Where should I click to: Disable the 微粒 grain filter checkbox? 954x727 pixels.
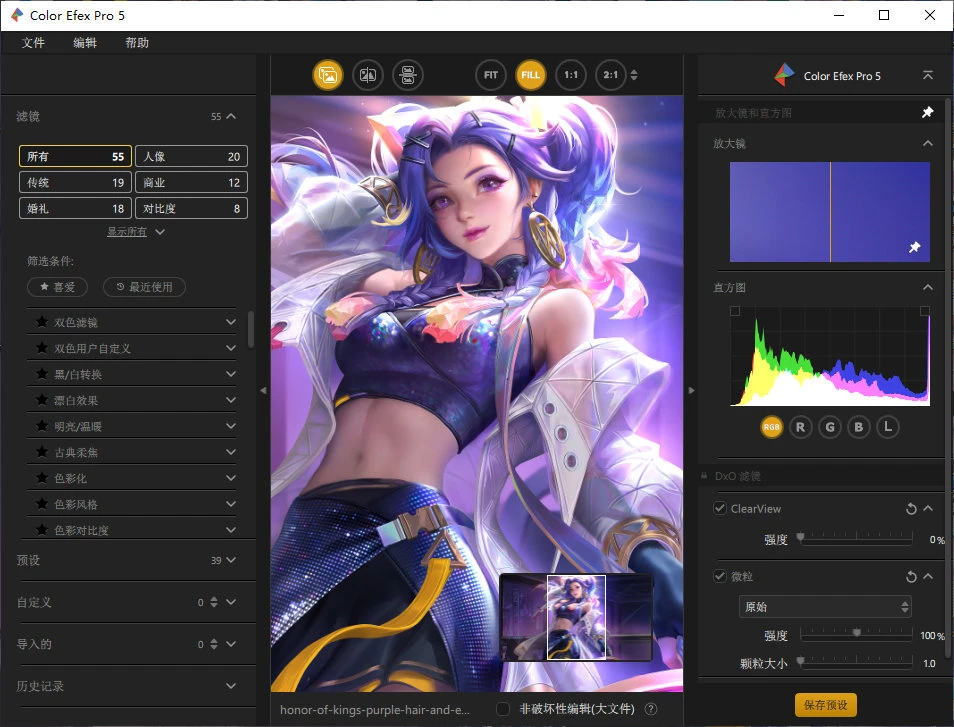pyautogui.click(x=718, y=576)
